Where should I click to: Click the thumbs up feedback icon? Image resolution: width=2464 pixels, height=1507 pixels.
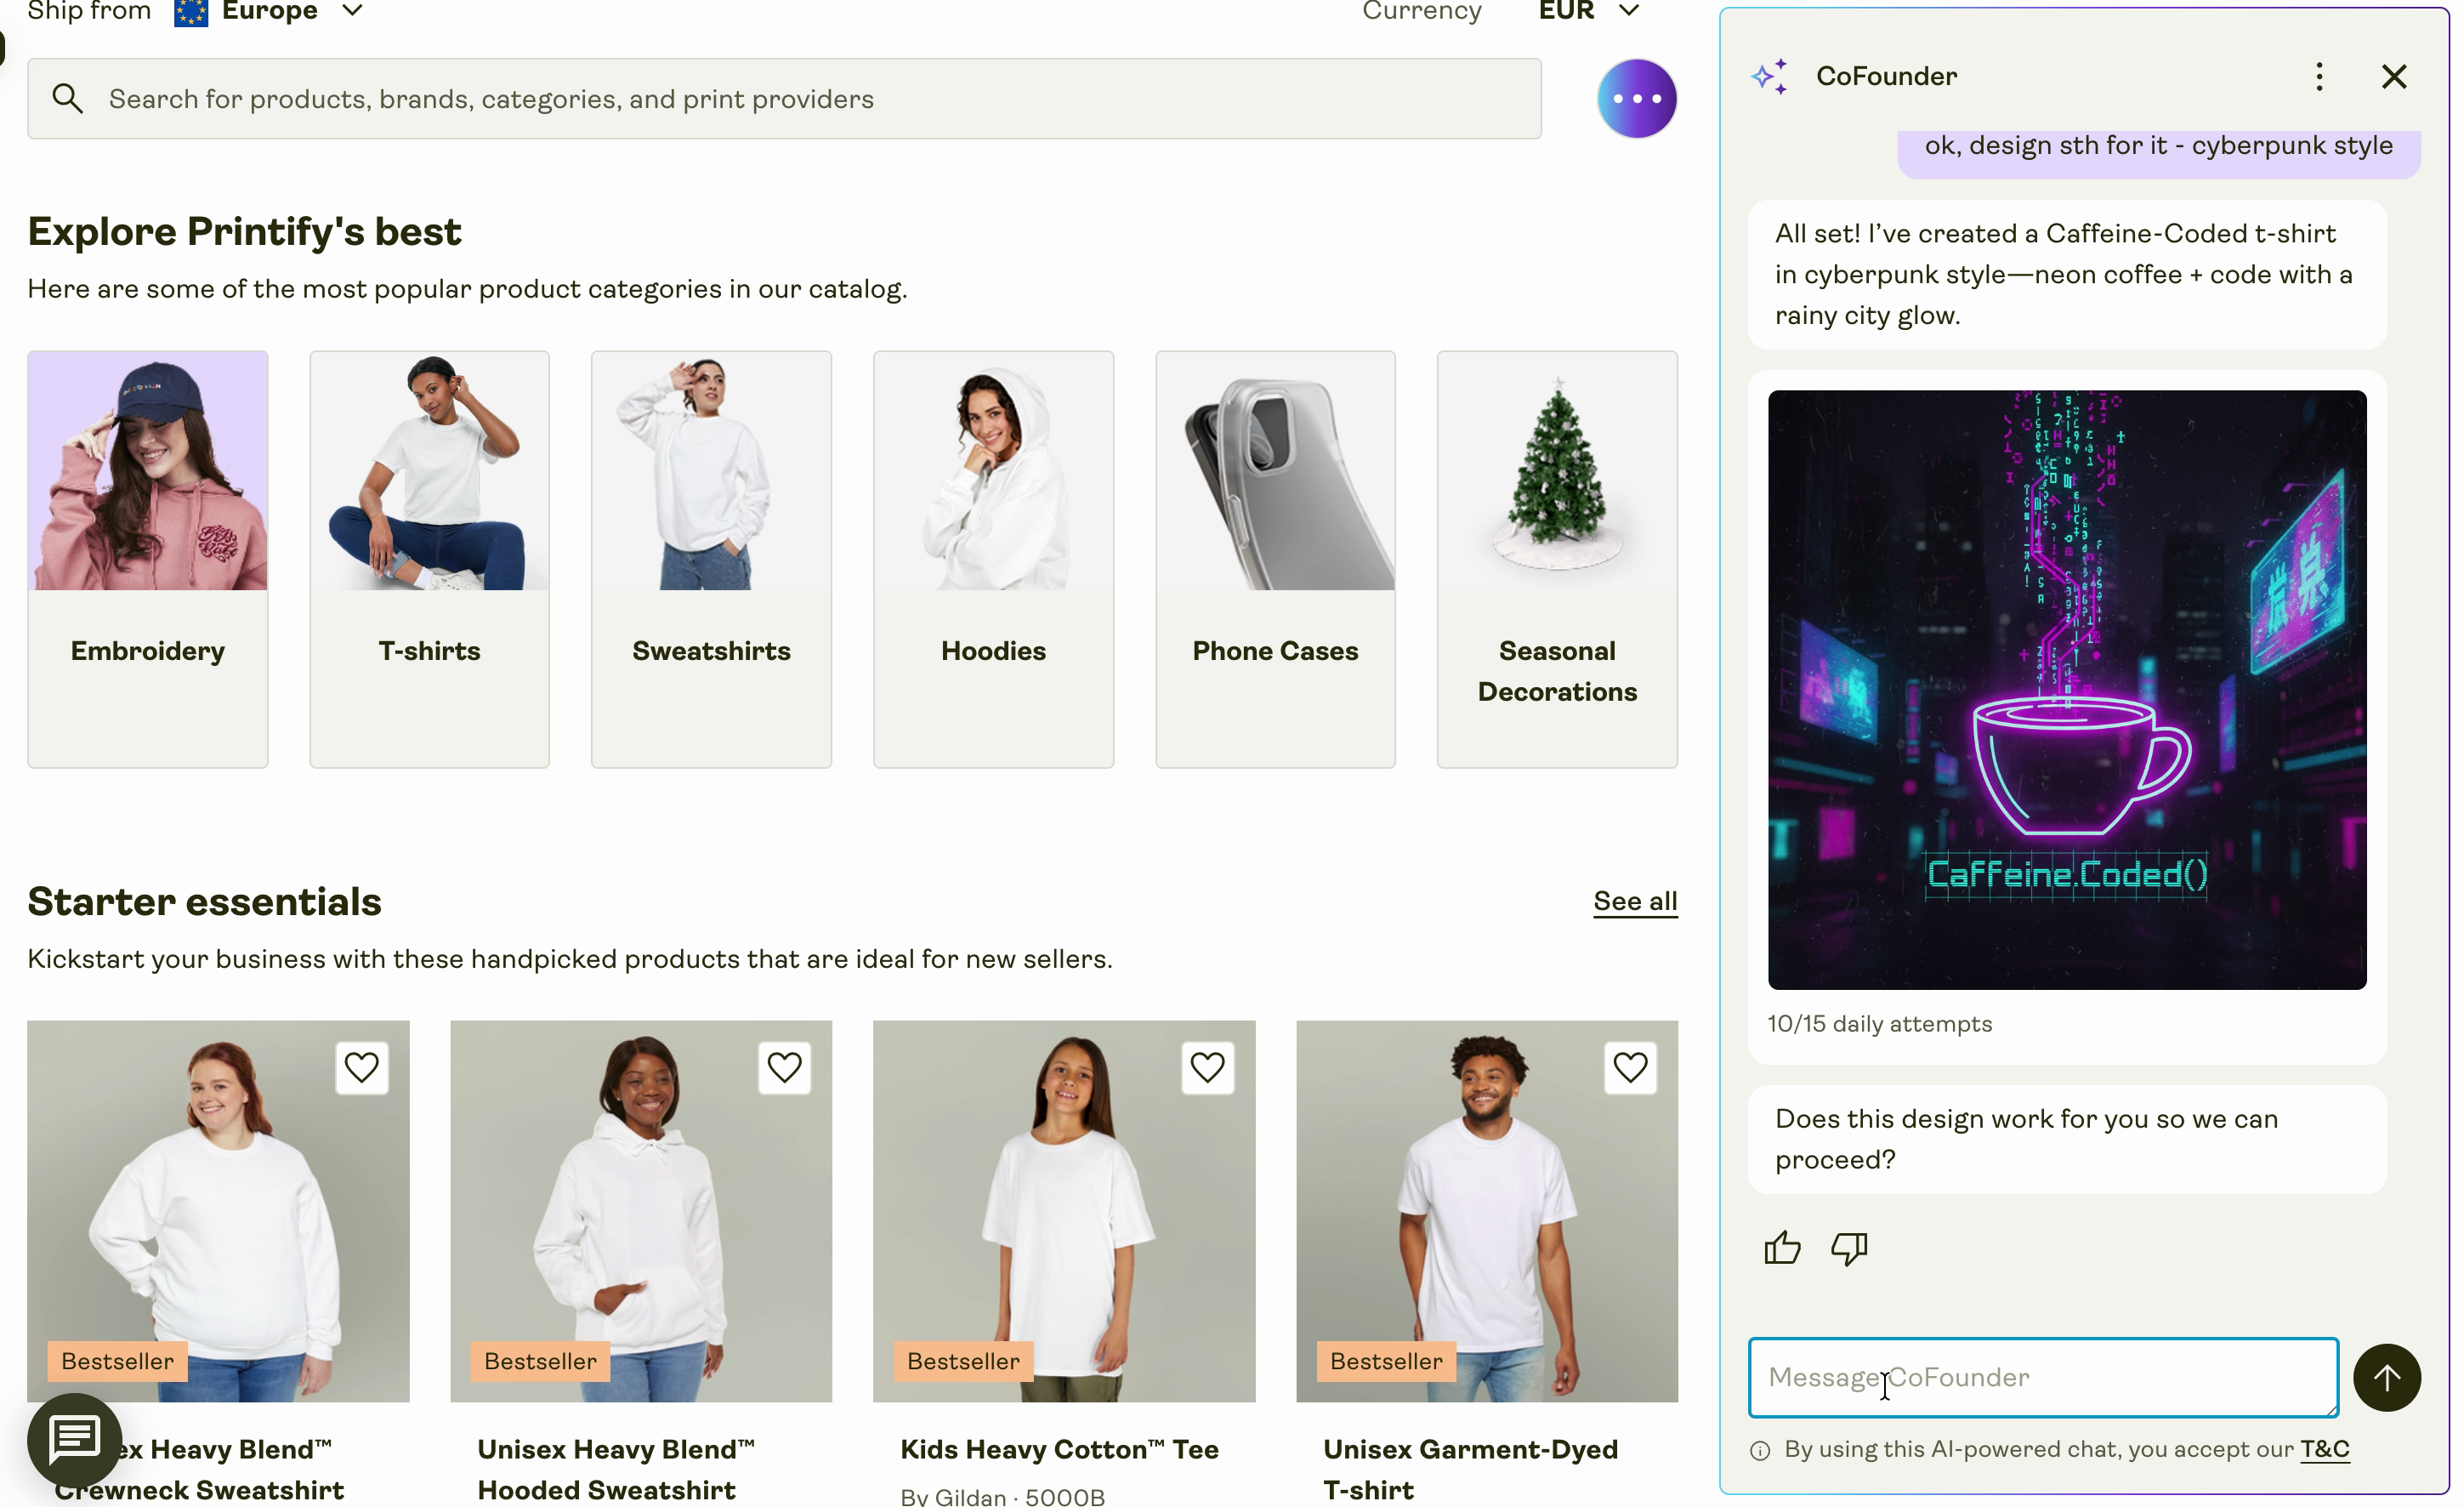click(1781, 1248)
